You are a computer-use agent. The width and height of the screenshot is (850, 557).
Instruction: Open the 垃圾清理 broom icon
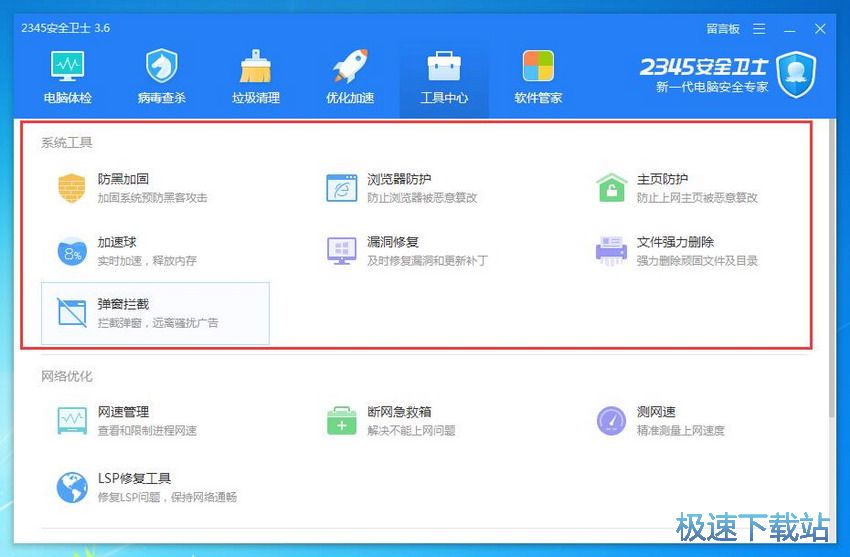click(x=255, y=66)
